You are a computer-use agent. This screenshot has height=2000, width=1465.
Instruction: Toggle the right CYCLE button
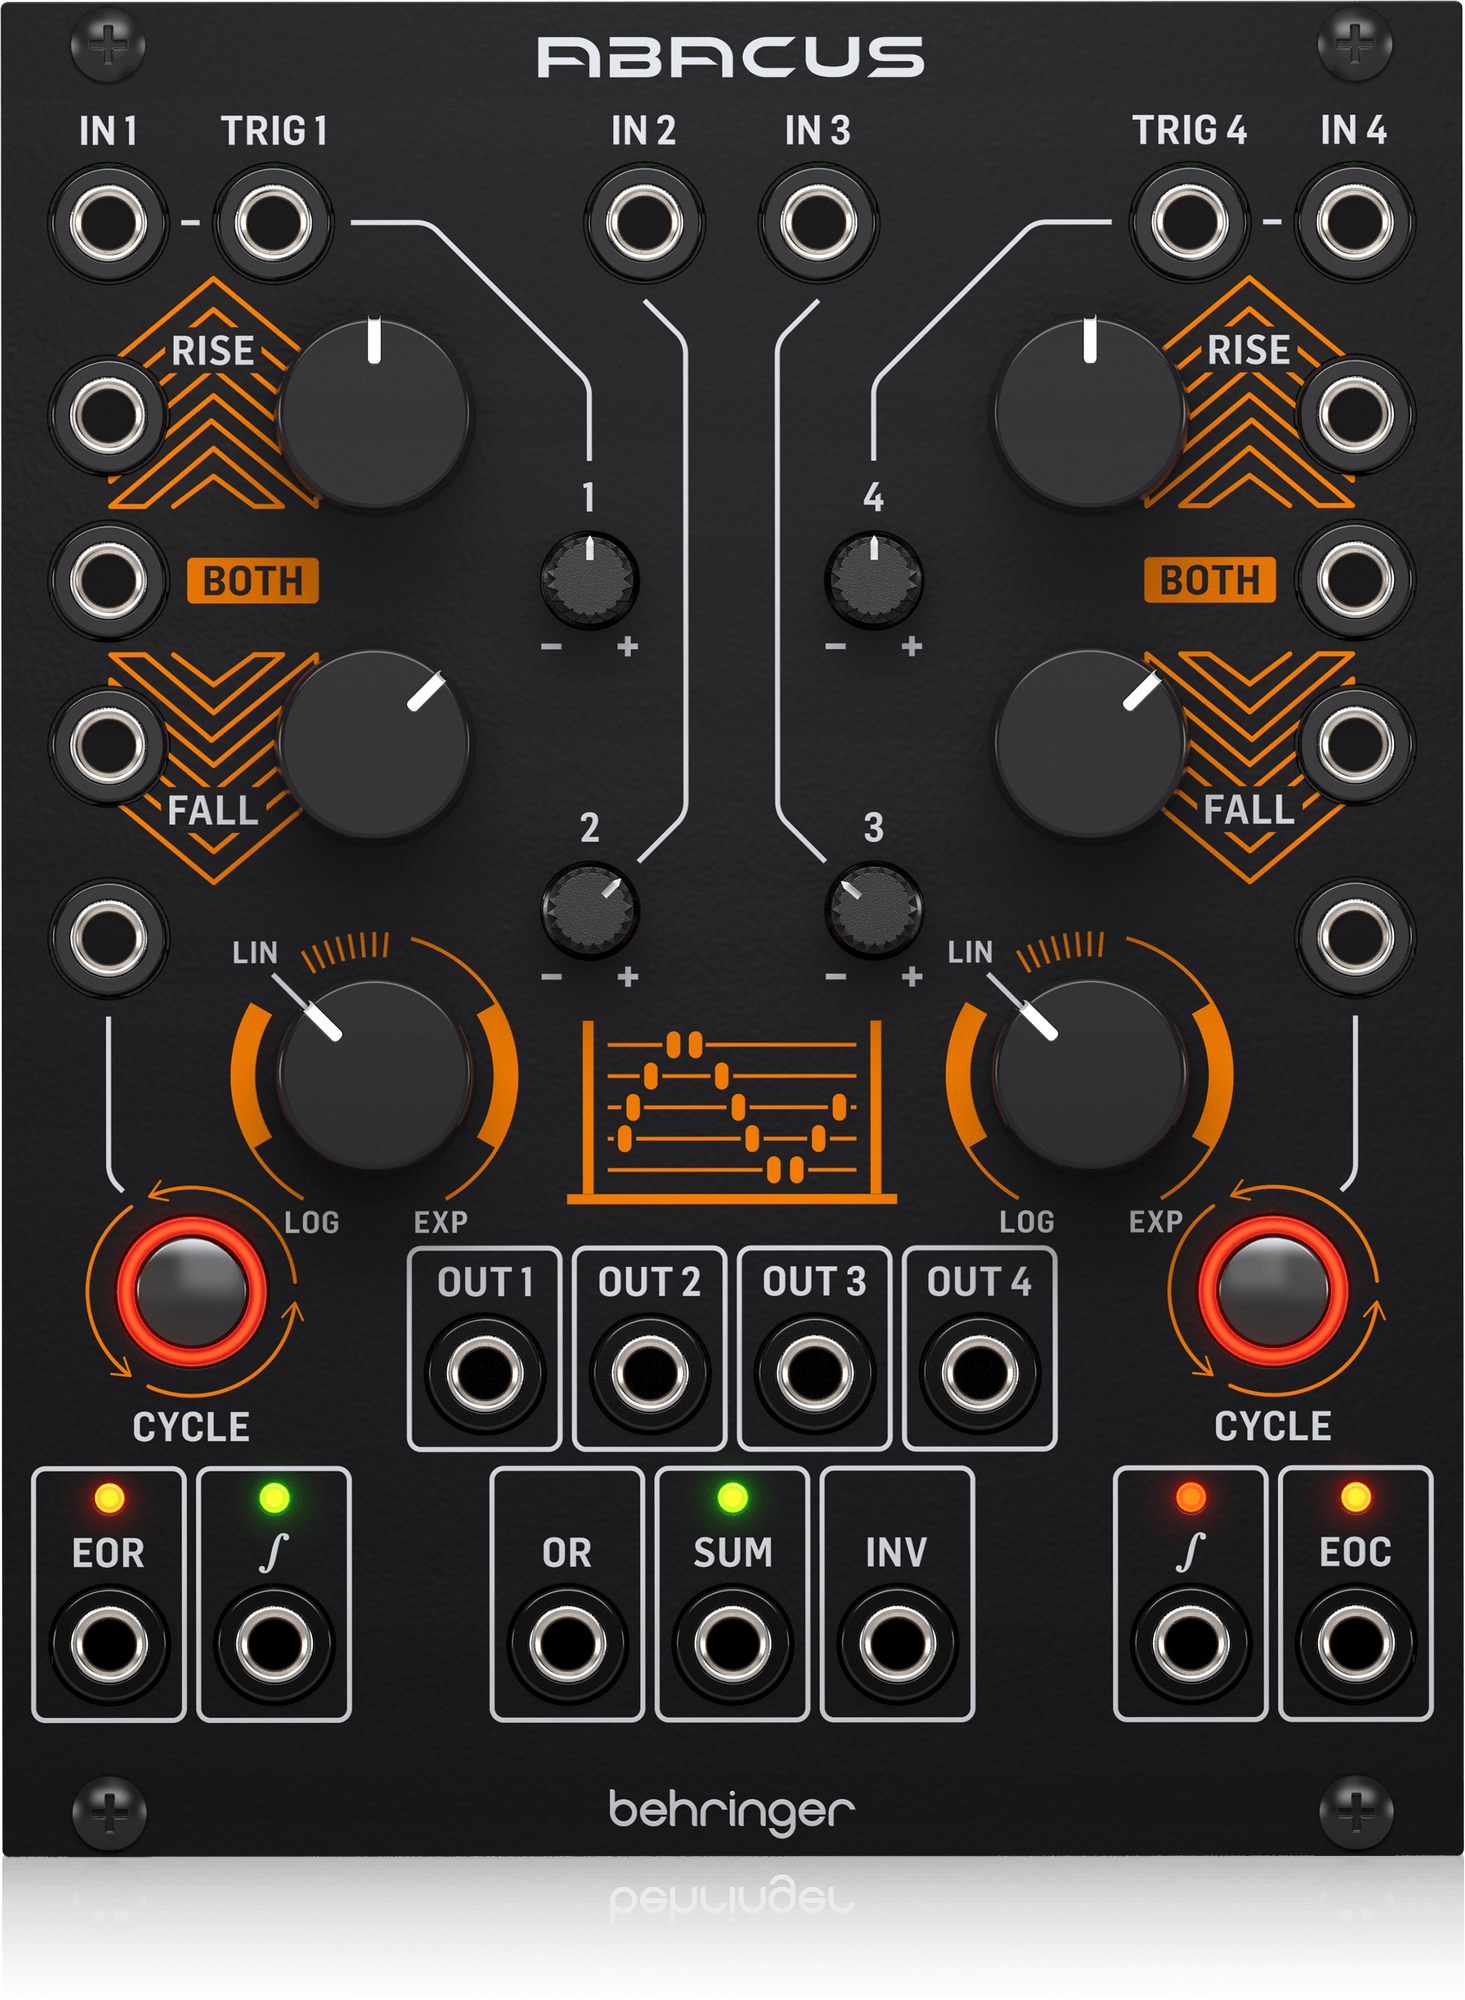pyautogui.click(x=1272, y=1291)
